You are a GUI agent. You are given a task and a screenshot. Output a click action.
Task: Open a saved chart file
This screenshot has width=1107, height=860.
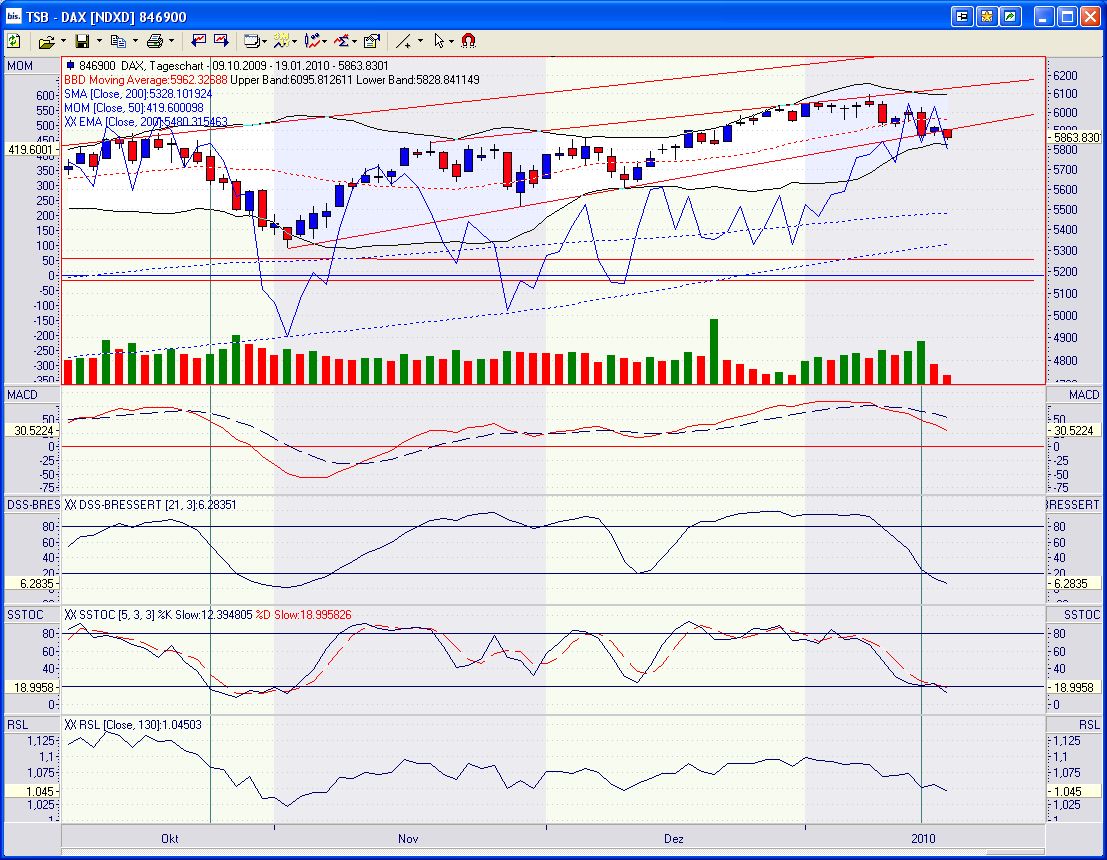(49, 41)
